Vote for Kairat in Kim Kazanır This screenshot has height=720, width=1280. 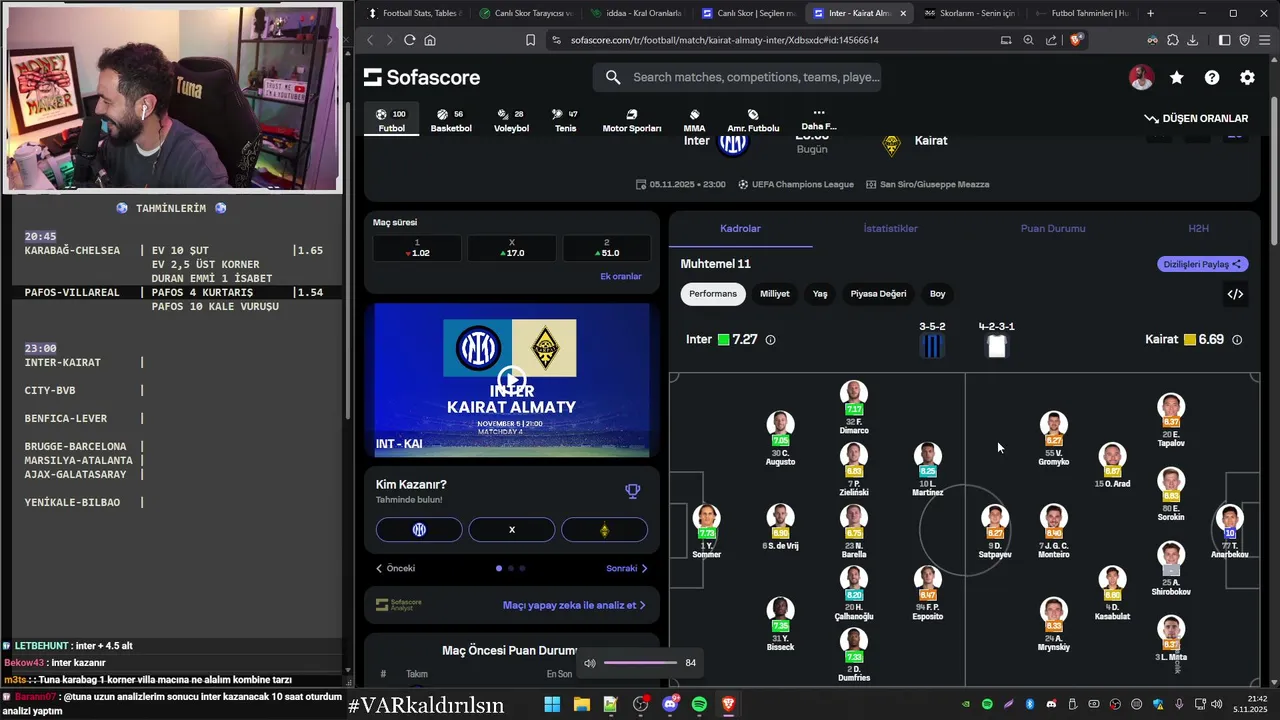pos(604,530)
